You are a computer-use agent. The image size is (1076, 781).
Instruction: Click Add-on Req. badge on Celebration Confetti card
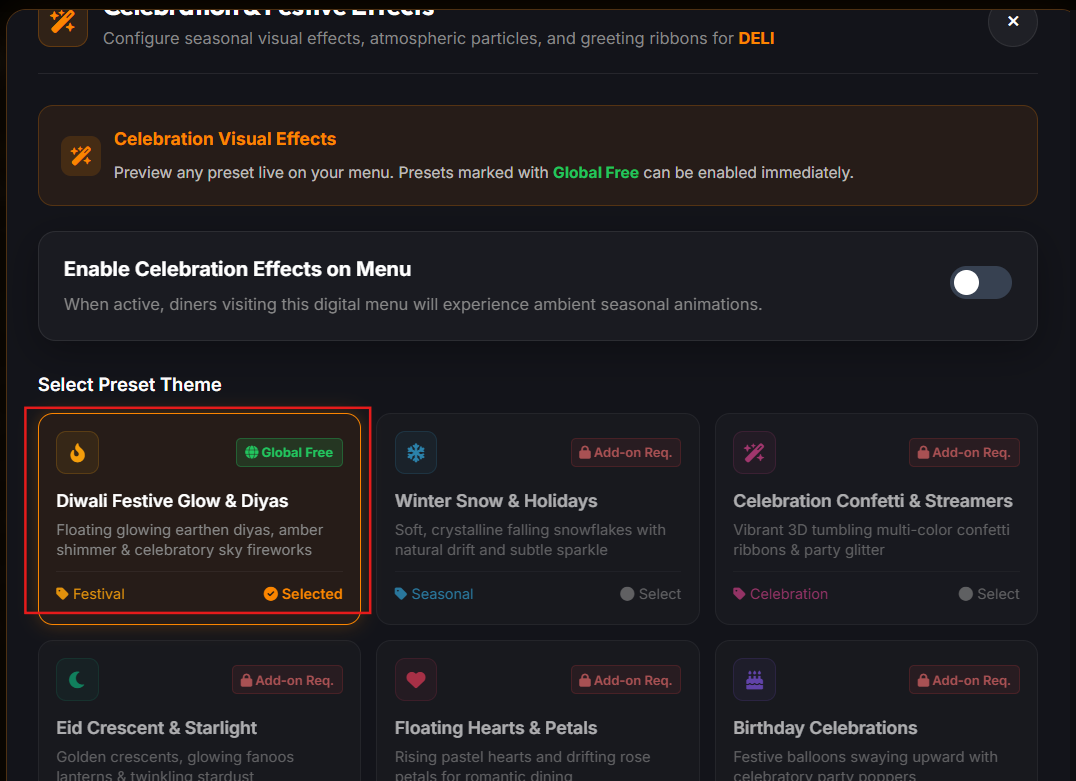click(x=964, y=452)
